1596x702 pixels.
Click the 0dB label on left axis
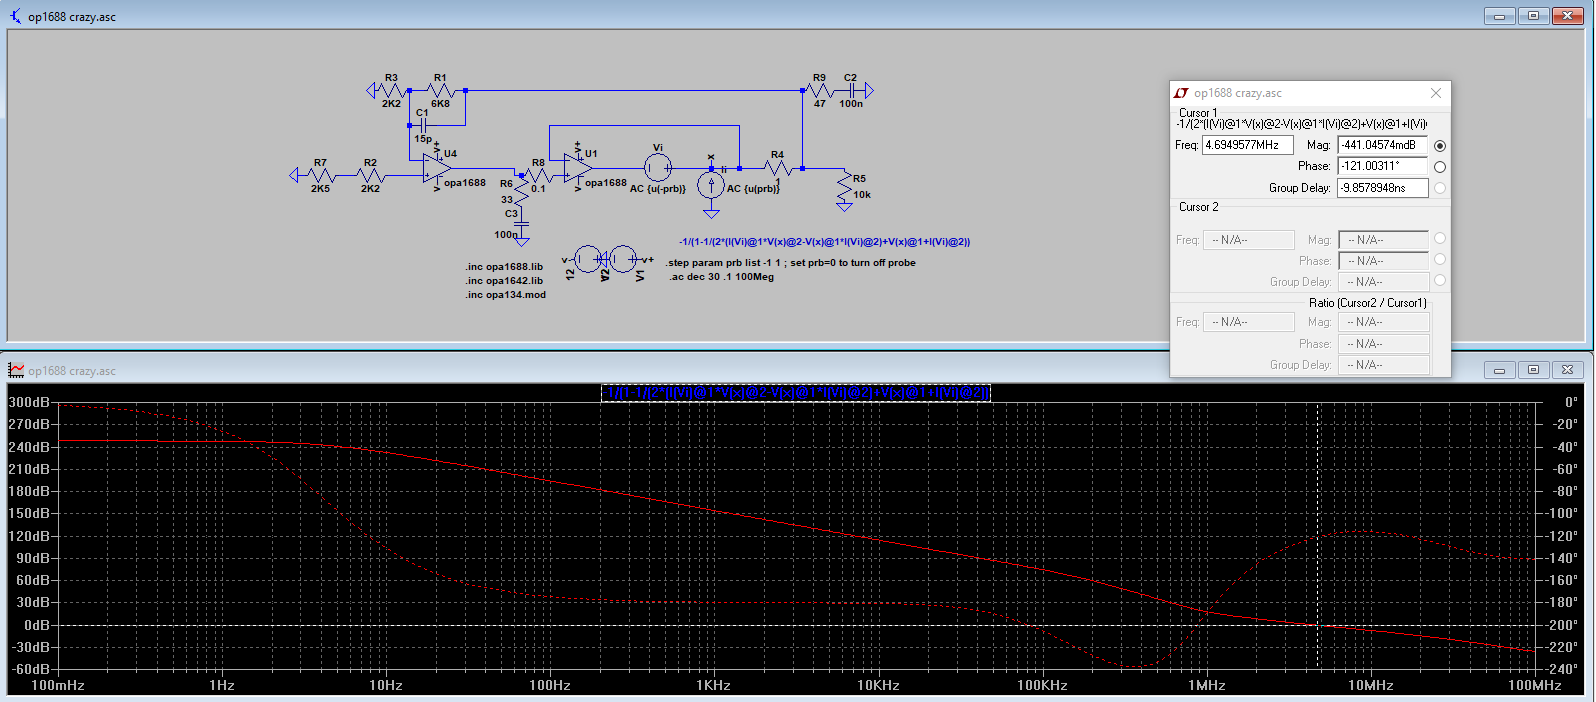[37, 625]
